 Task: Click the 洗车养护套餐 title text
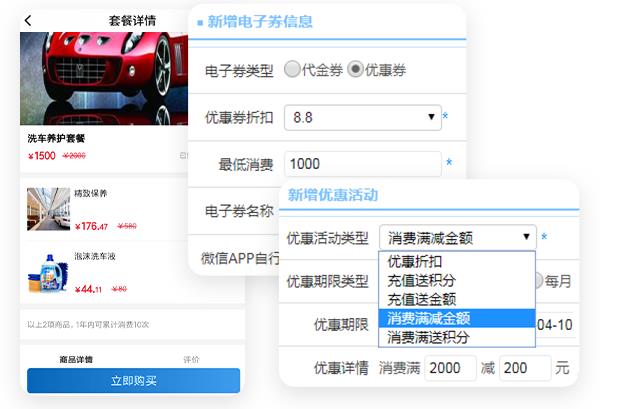click(56, 138)
